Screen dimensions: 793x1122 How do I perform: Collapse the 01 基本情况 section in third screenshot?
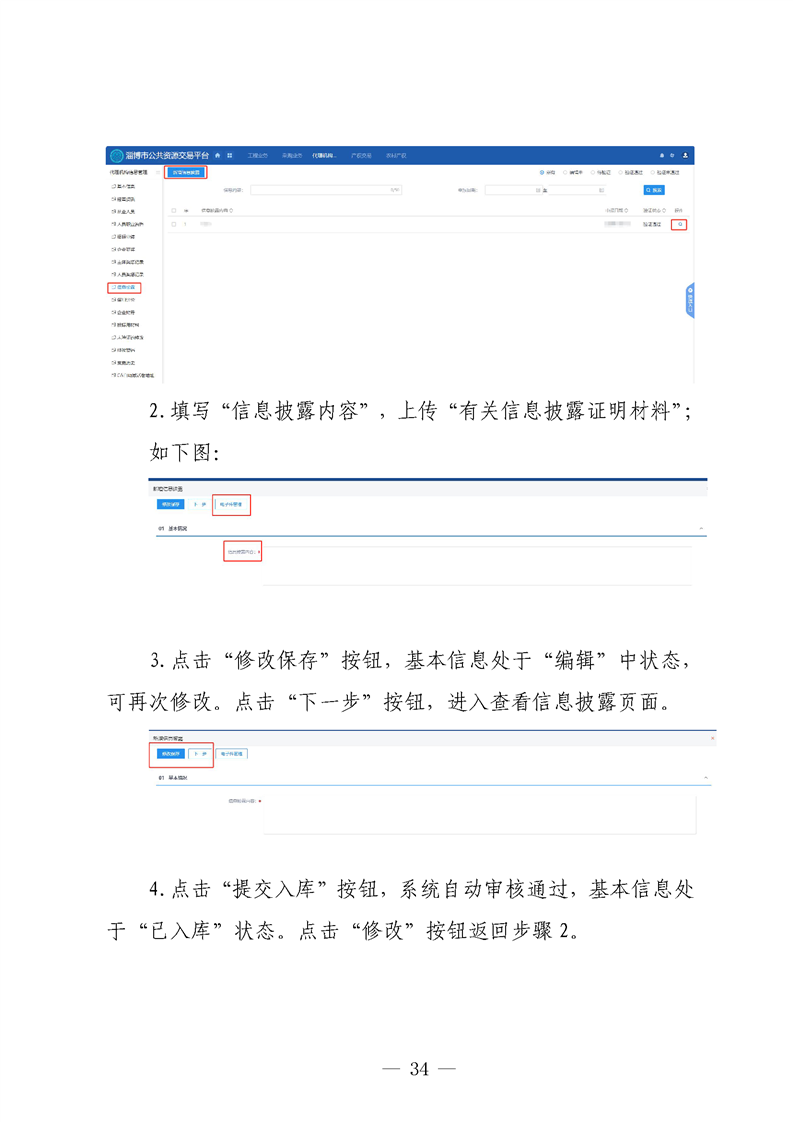[x=706, y=777]
